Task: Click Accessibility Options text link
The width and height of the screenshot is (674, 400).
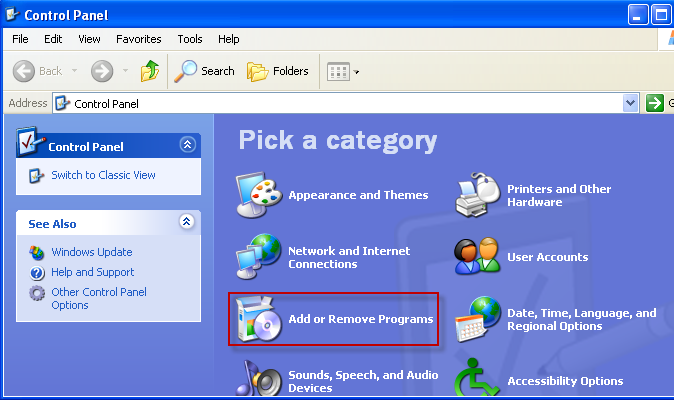Action: (x=565, y=381)
